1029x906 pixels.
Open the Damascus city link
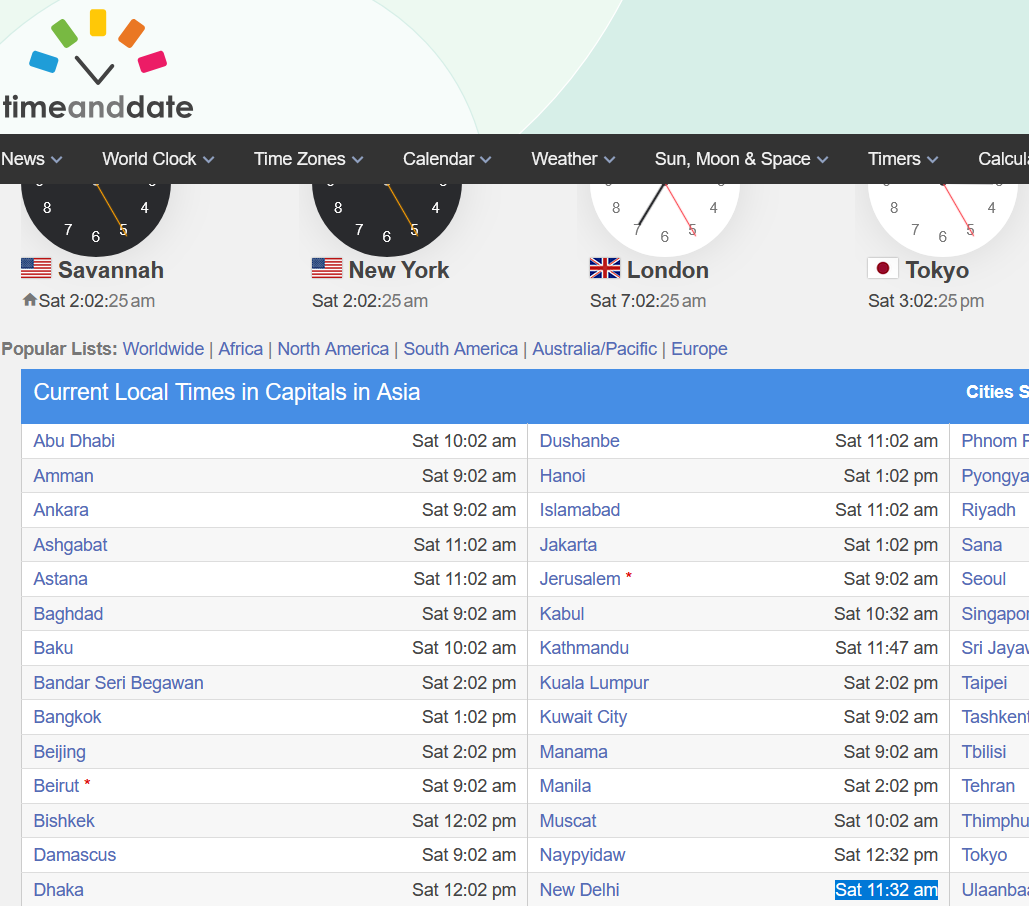[75, 854]
